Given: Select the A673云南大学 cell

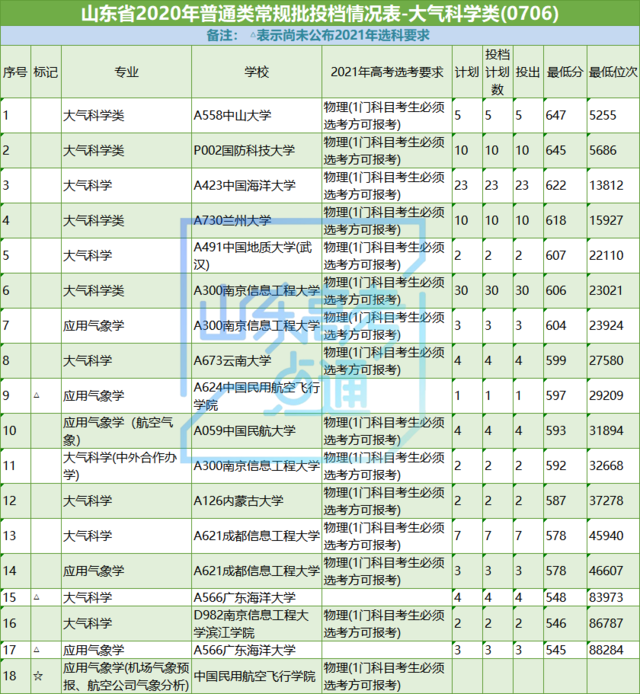Looking at the screenshot, I should pos(256,361).
